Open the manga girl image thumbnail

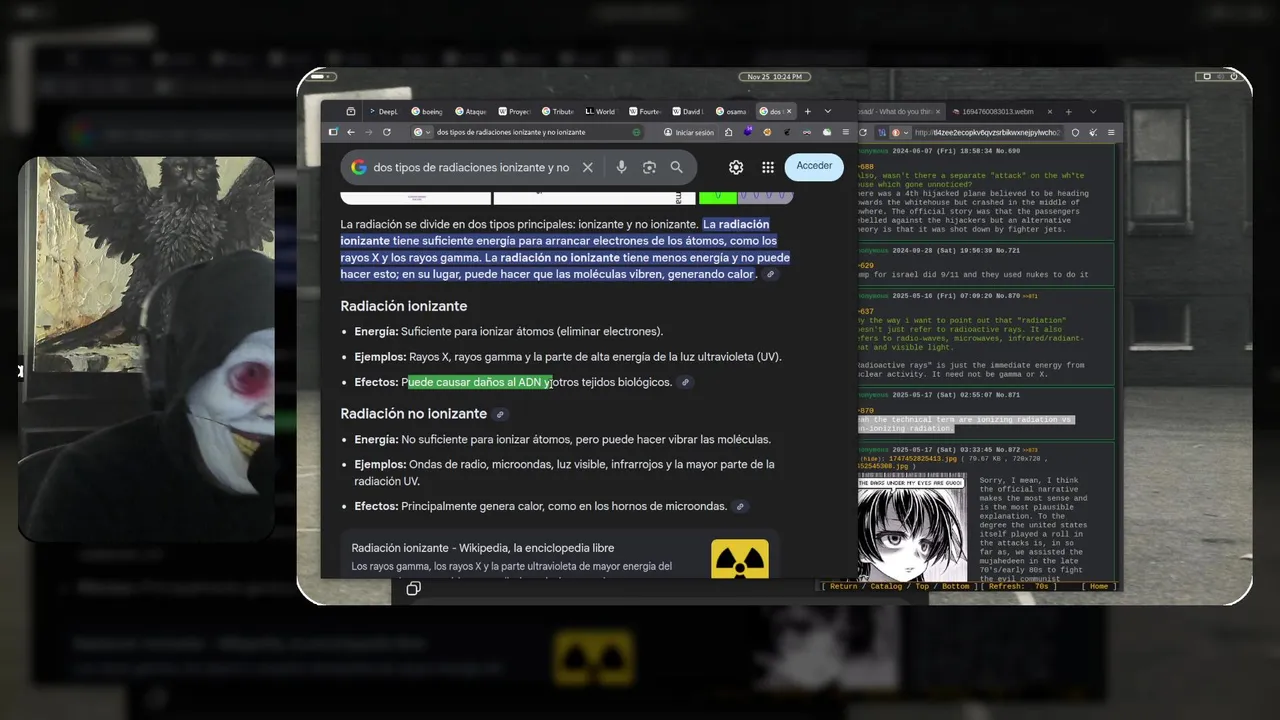pos(912,527)
